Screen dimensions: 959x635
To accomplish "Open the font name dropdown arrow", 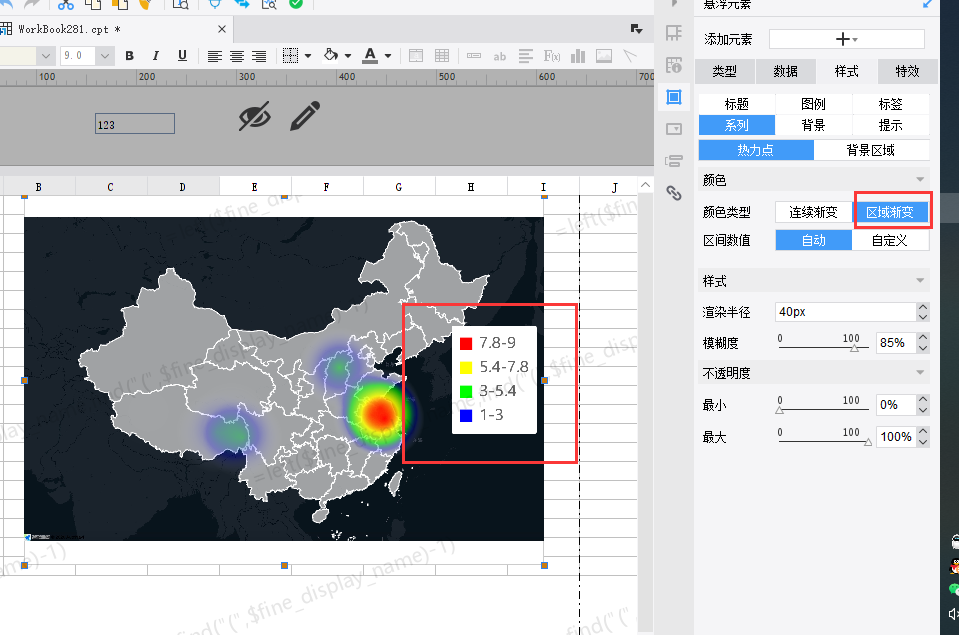I will (45, 56).
